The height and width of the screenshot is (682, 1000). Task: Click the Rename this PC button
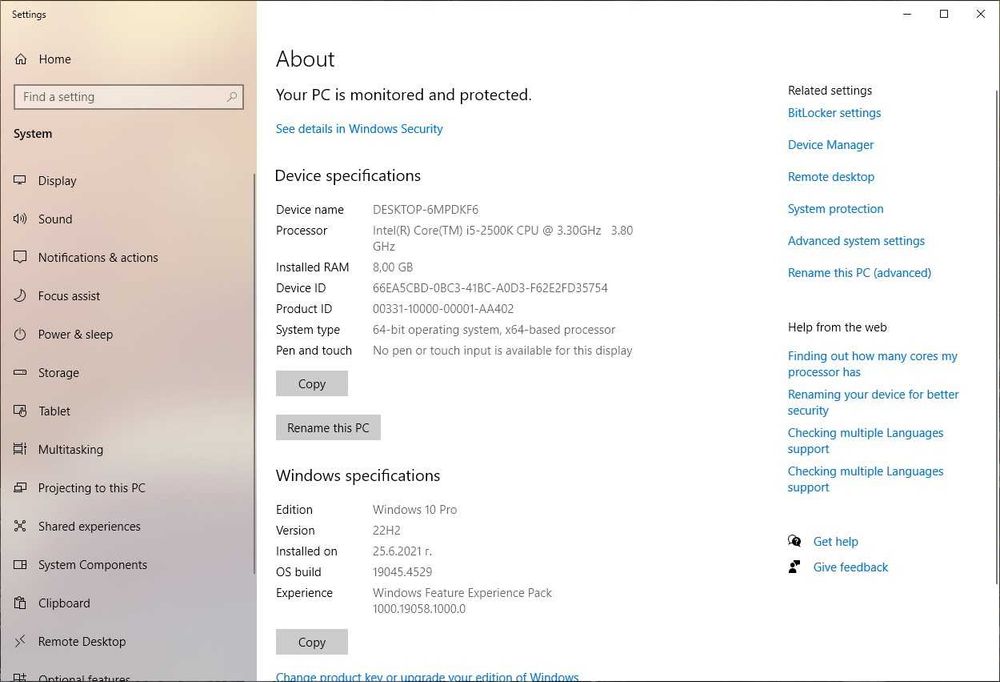[328, 427]
